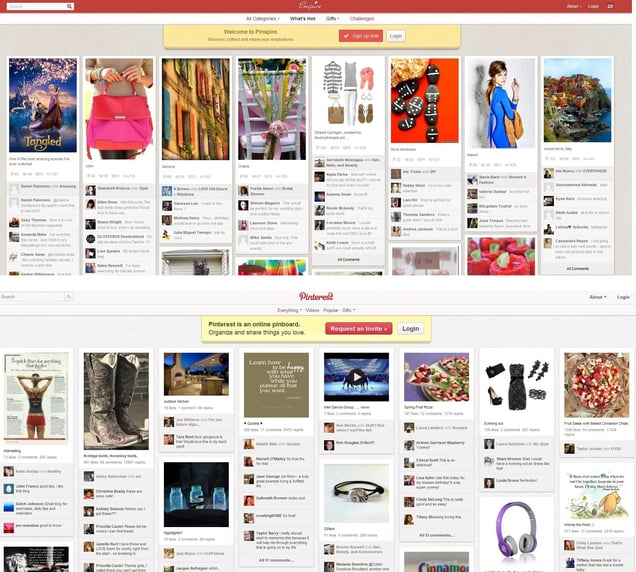Focus the Pinterest search field
Image resolution: width=636 pixels, height=572 pixels.
pyautogui.click(x=32, y=297)
